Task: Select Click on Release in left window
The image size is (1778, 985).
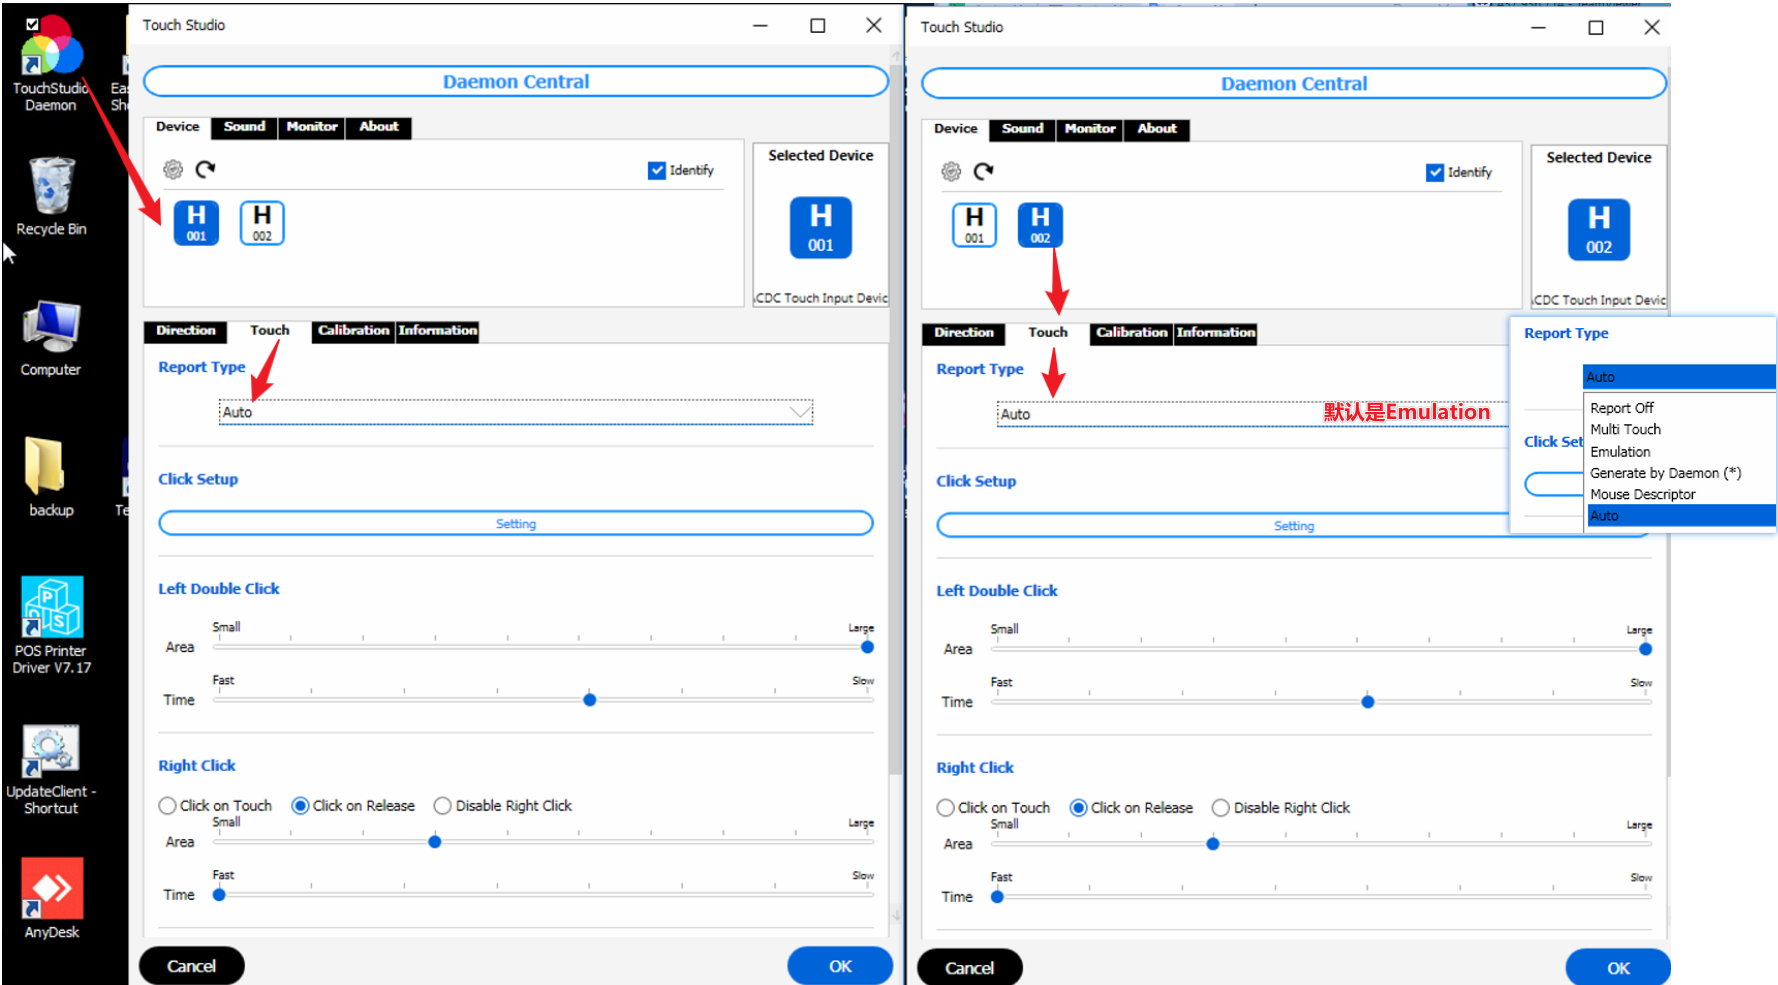Action: pos(353,805)
